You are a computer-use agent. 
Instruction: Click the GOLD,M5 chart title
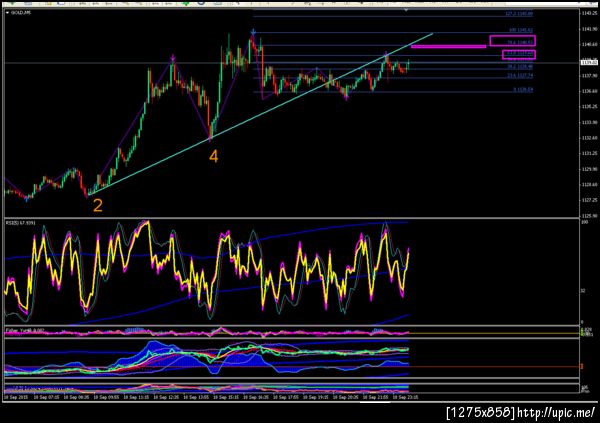point(21,13)
